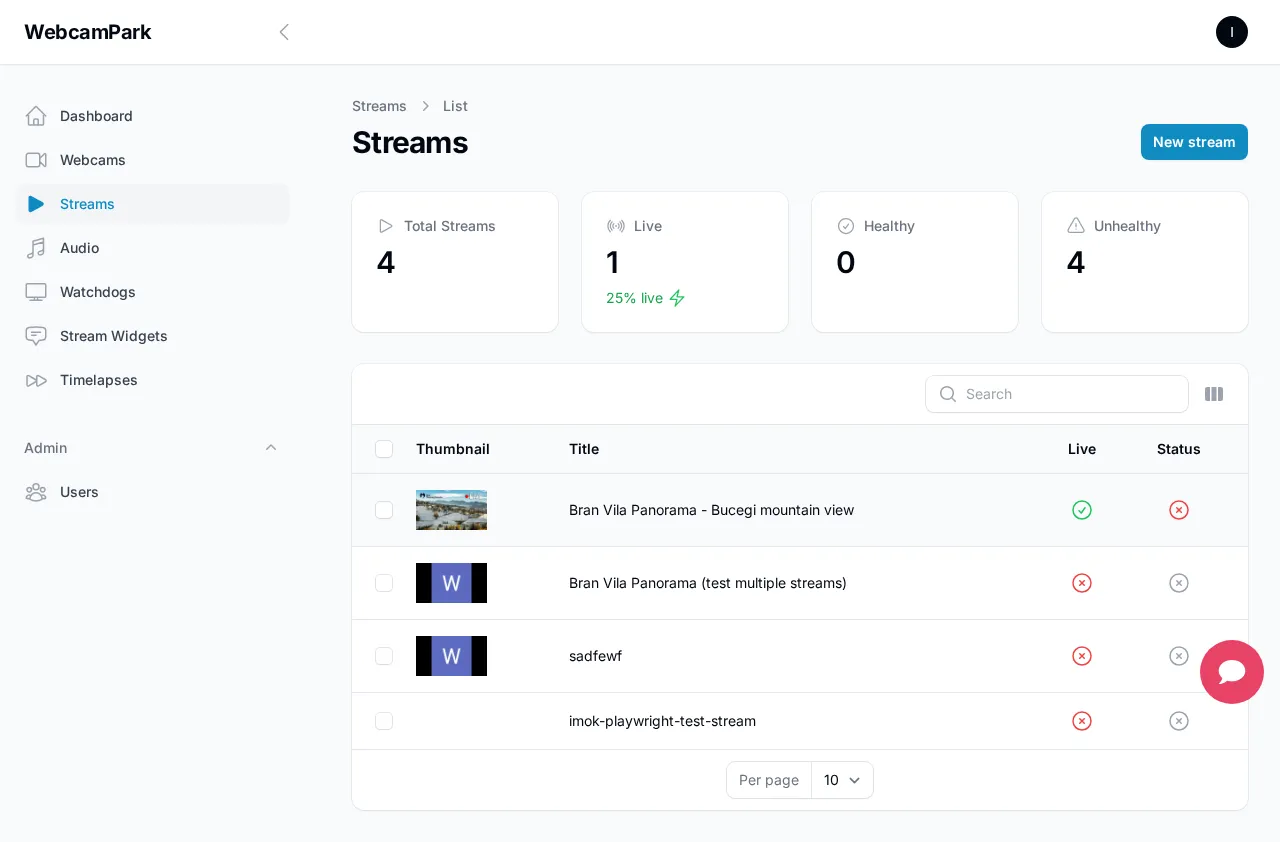The image size is (1280, 842).
Task: Click the Audio music note icon
Action: click(36, 248)
